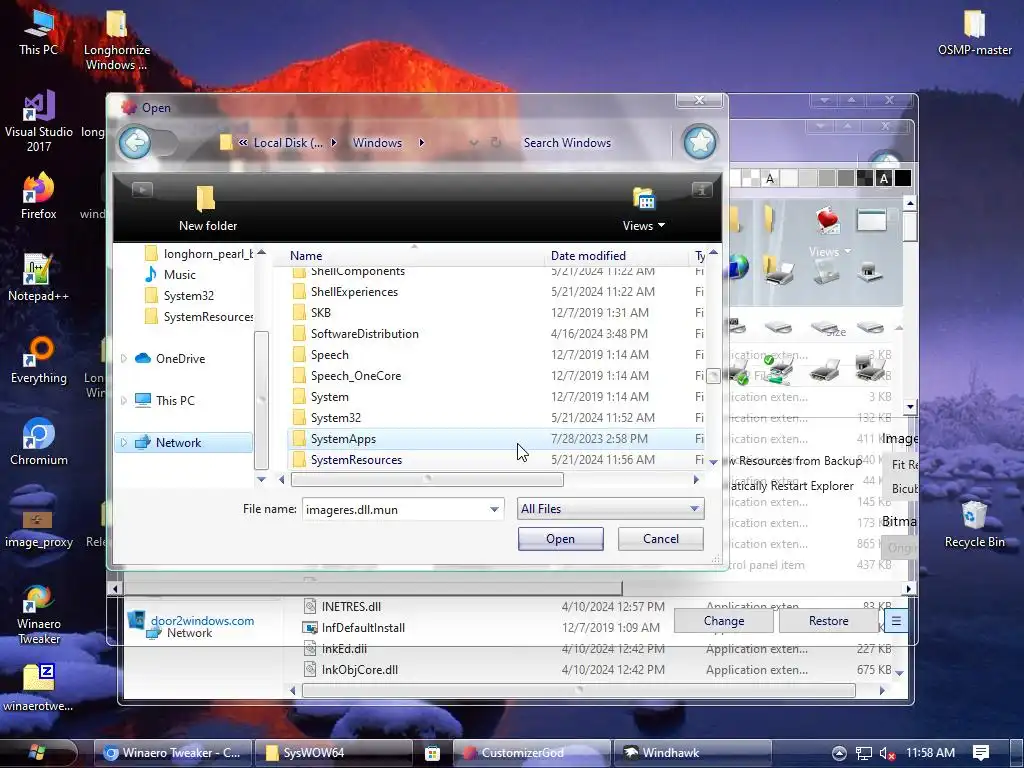Open door2windows.com link
Screen dimensions: 1024x768
(x=202, y=620)
